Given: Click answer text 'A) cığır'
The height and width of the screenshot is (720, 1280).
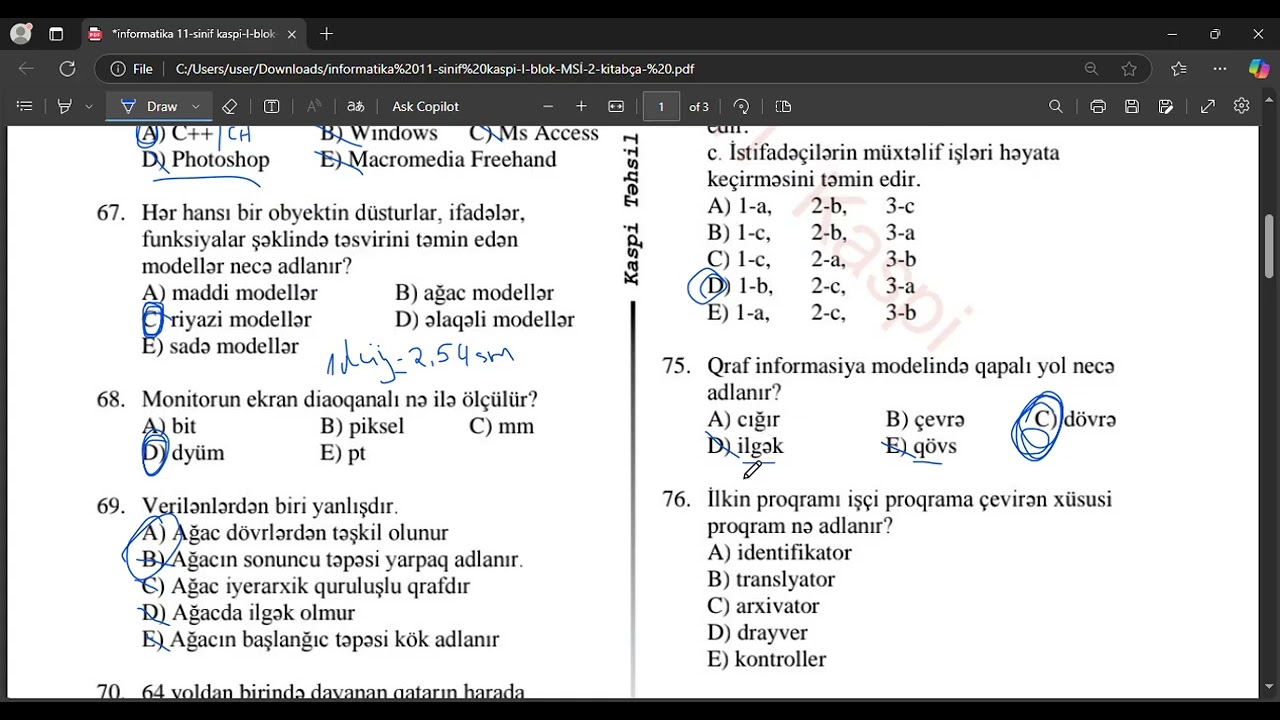Looking at the screenshot, I should click(743, 420).
